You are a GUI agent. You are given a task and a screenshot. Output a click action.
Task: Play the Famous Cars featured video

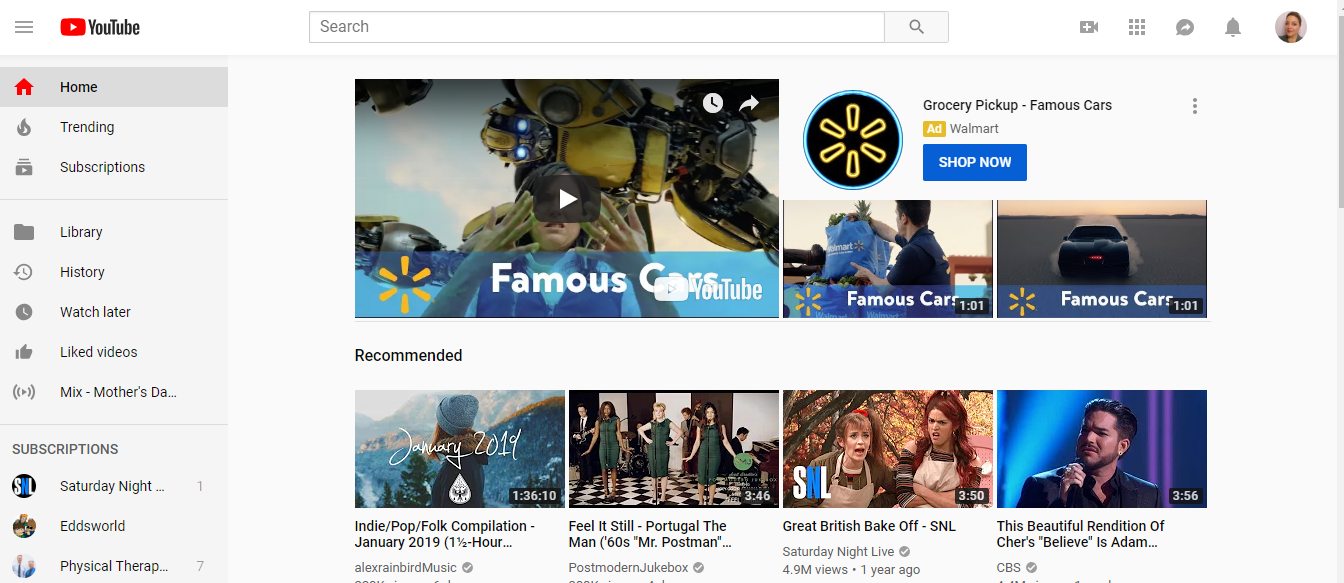[x=567, y=198]
